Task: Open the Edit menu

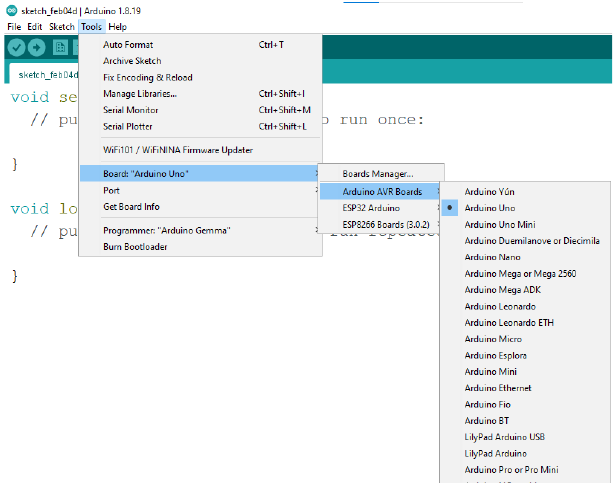Action: coord(34,27)
